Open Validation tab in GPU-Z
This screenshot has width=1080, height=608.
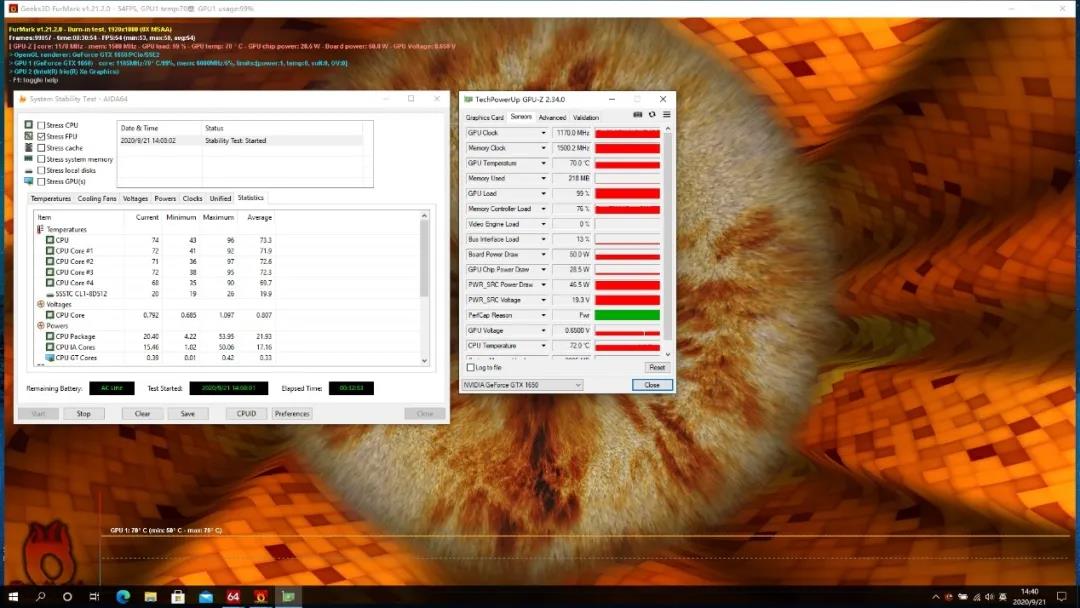[586, 118]
